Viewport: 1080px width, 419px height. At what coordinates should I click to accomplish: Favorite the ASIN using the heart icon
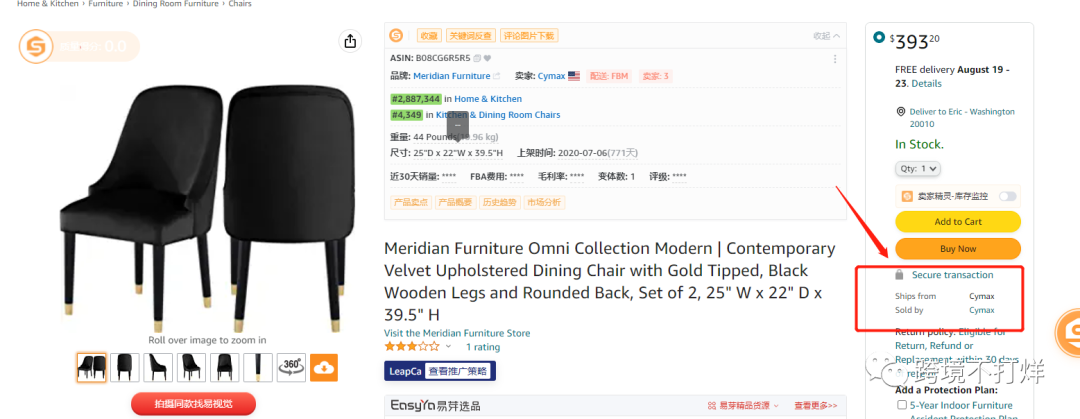point(488,58)
